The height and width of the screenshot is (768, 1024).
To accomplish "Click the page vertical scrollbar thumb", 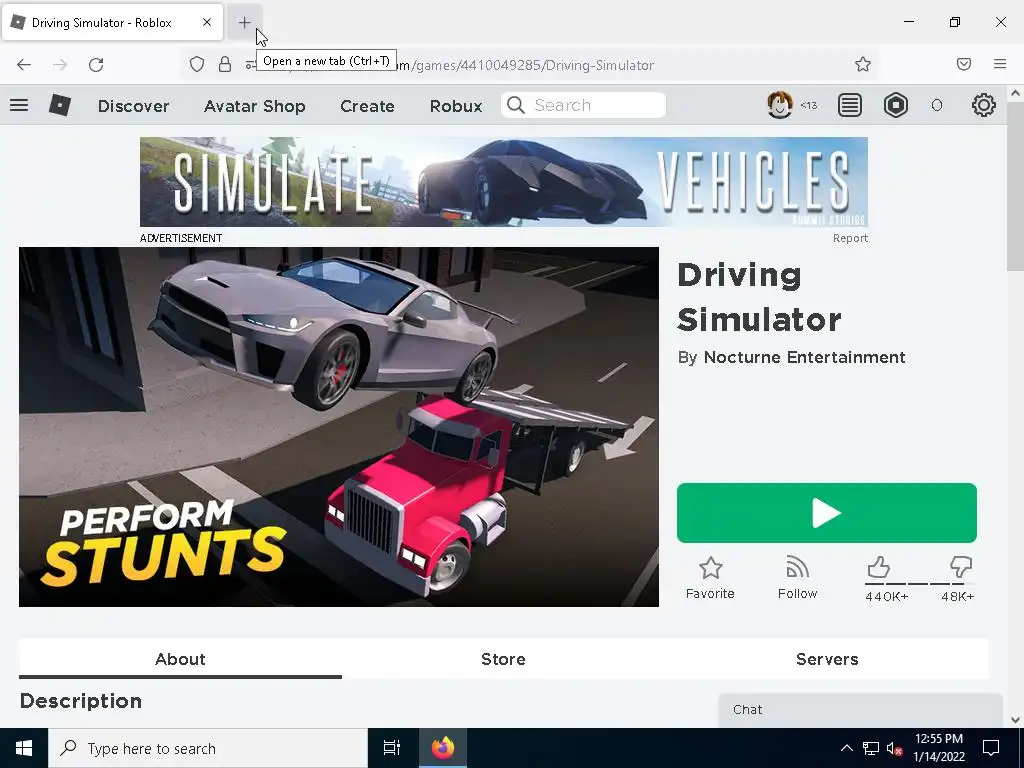I will [x=1016, y=186].
